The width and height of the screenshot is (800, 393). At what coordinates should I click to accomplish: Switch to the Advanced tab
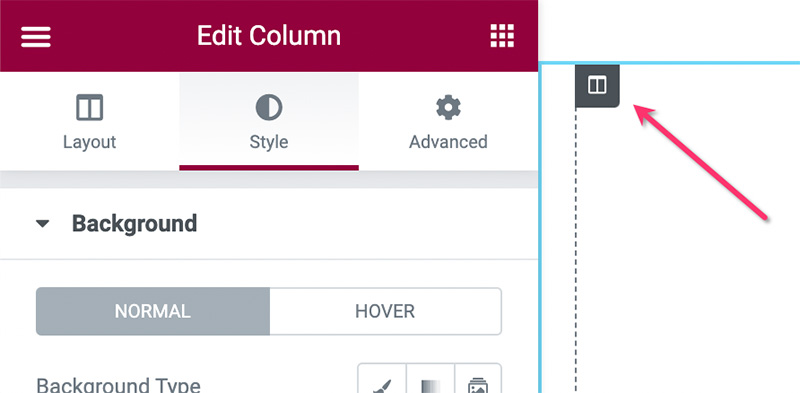click(x=448, y=121)
